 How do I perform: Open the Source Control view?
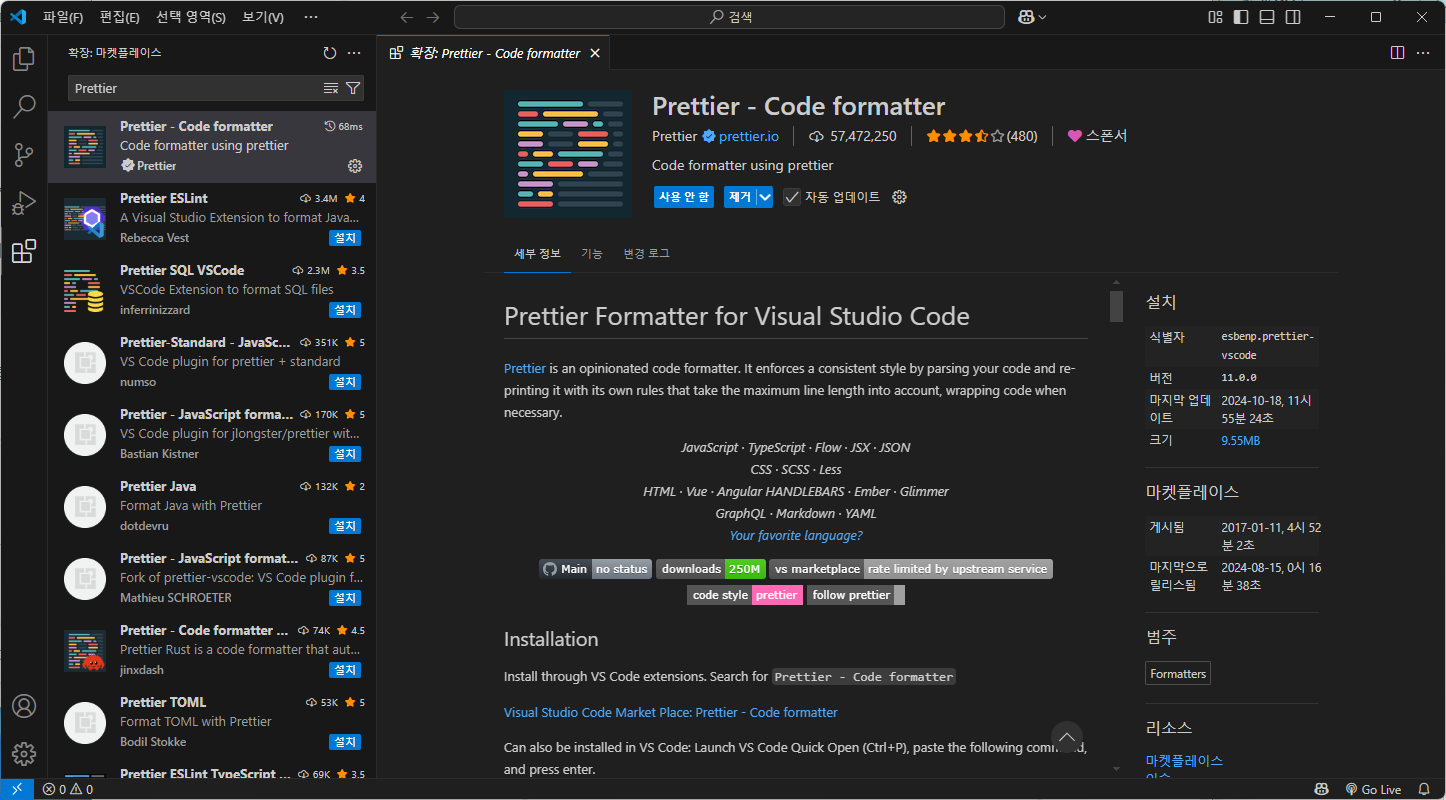(24, 155)
